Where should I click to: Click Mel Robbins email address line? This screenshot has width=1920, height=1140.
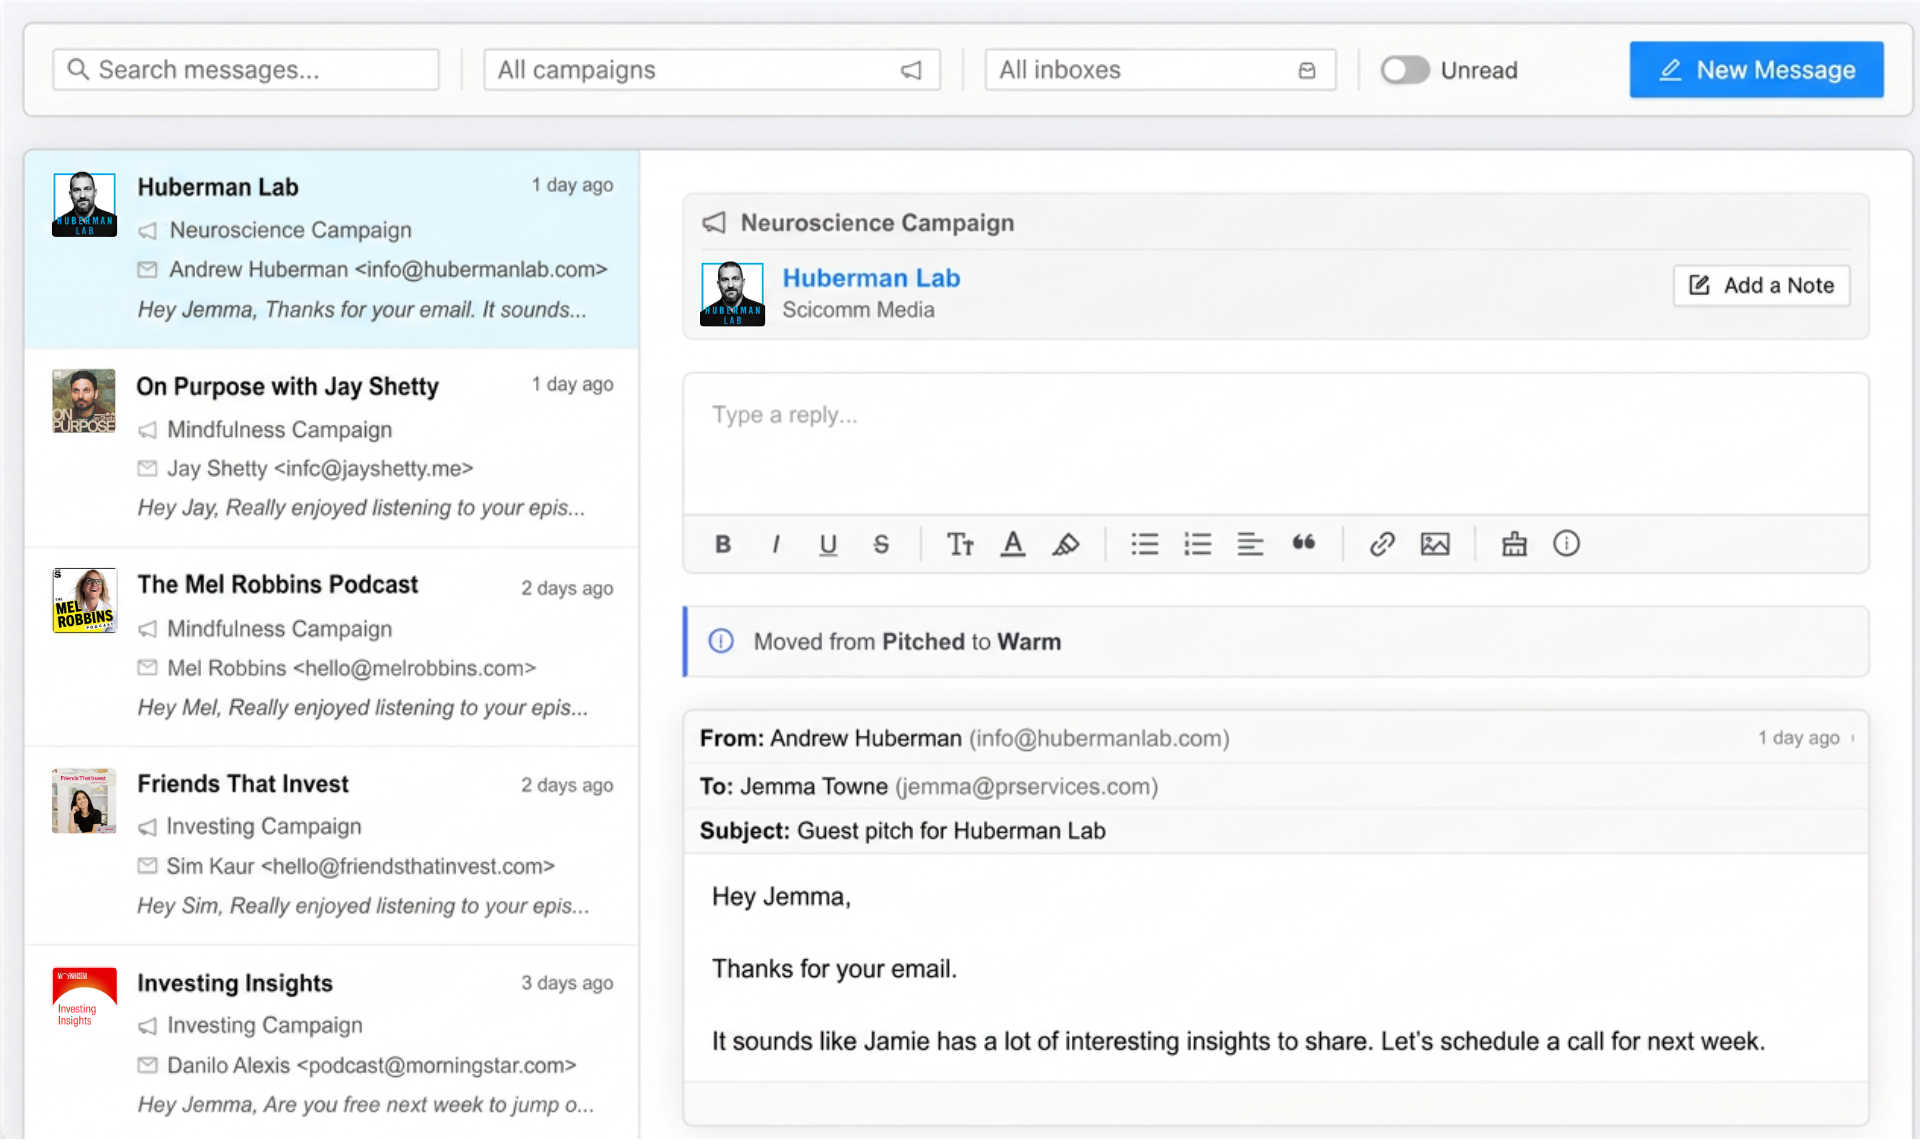click(x=351, y=668)
